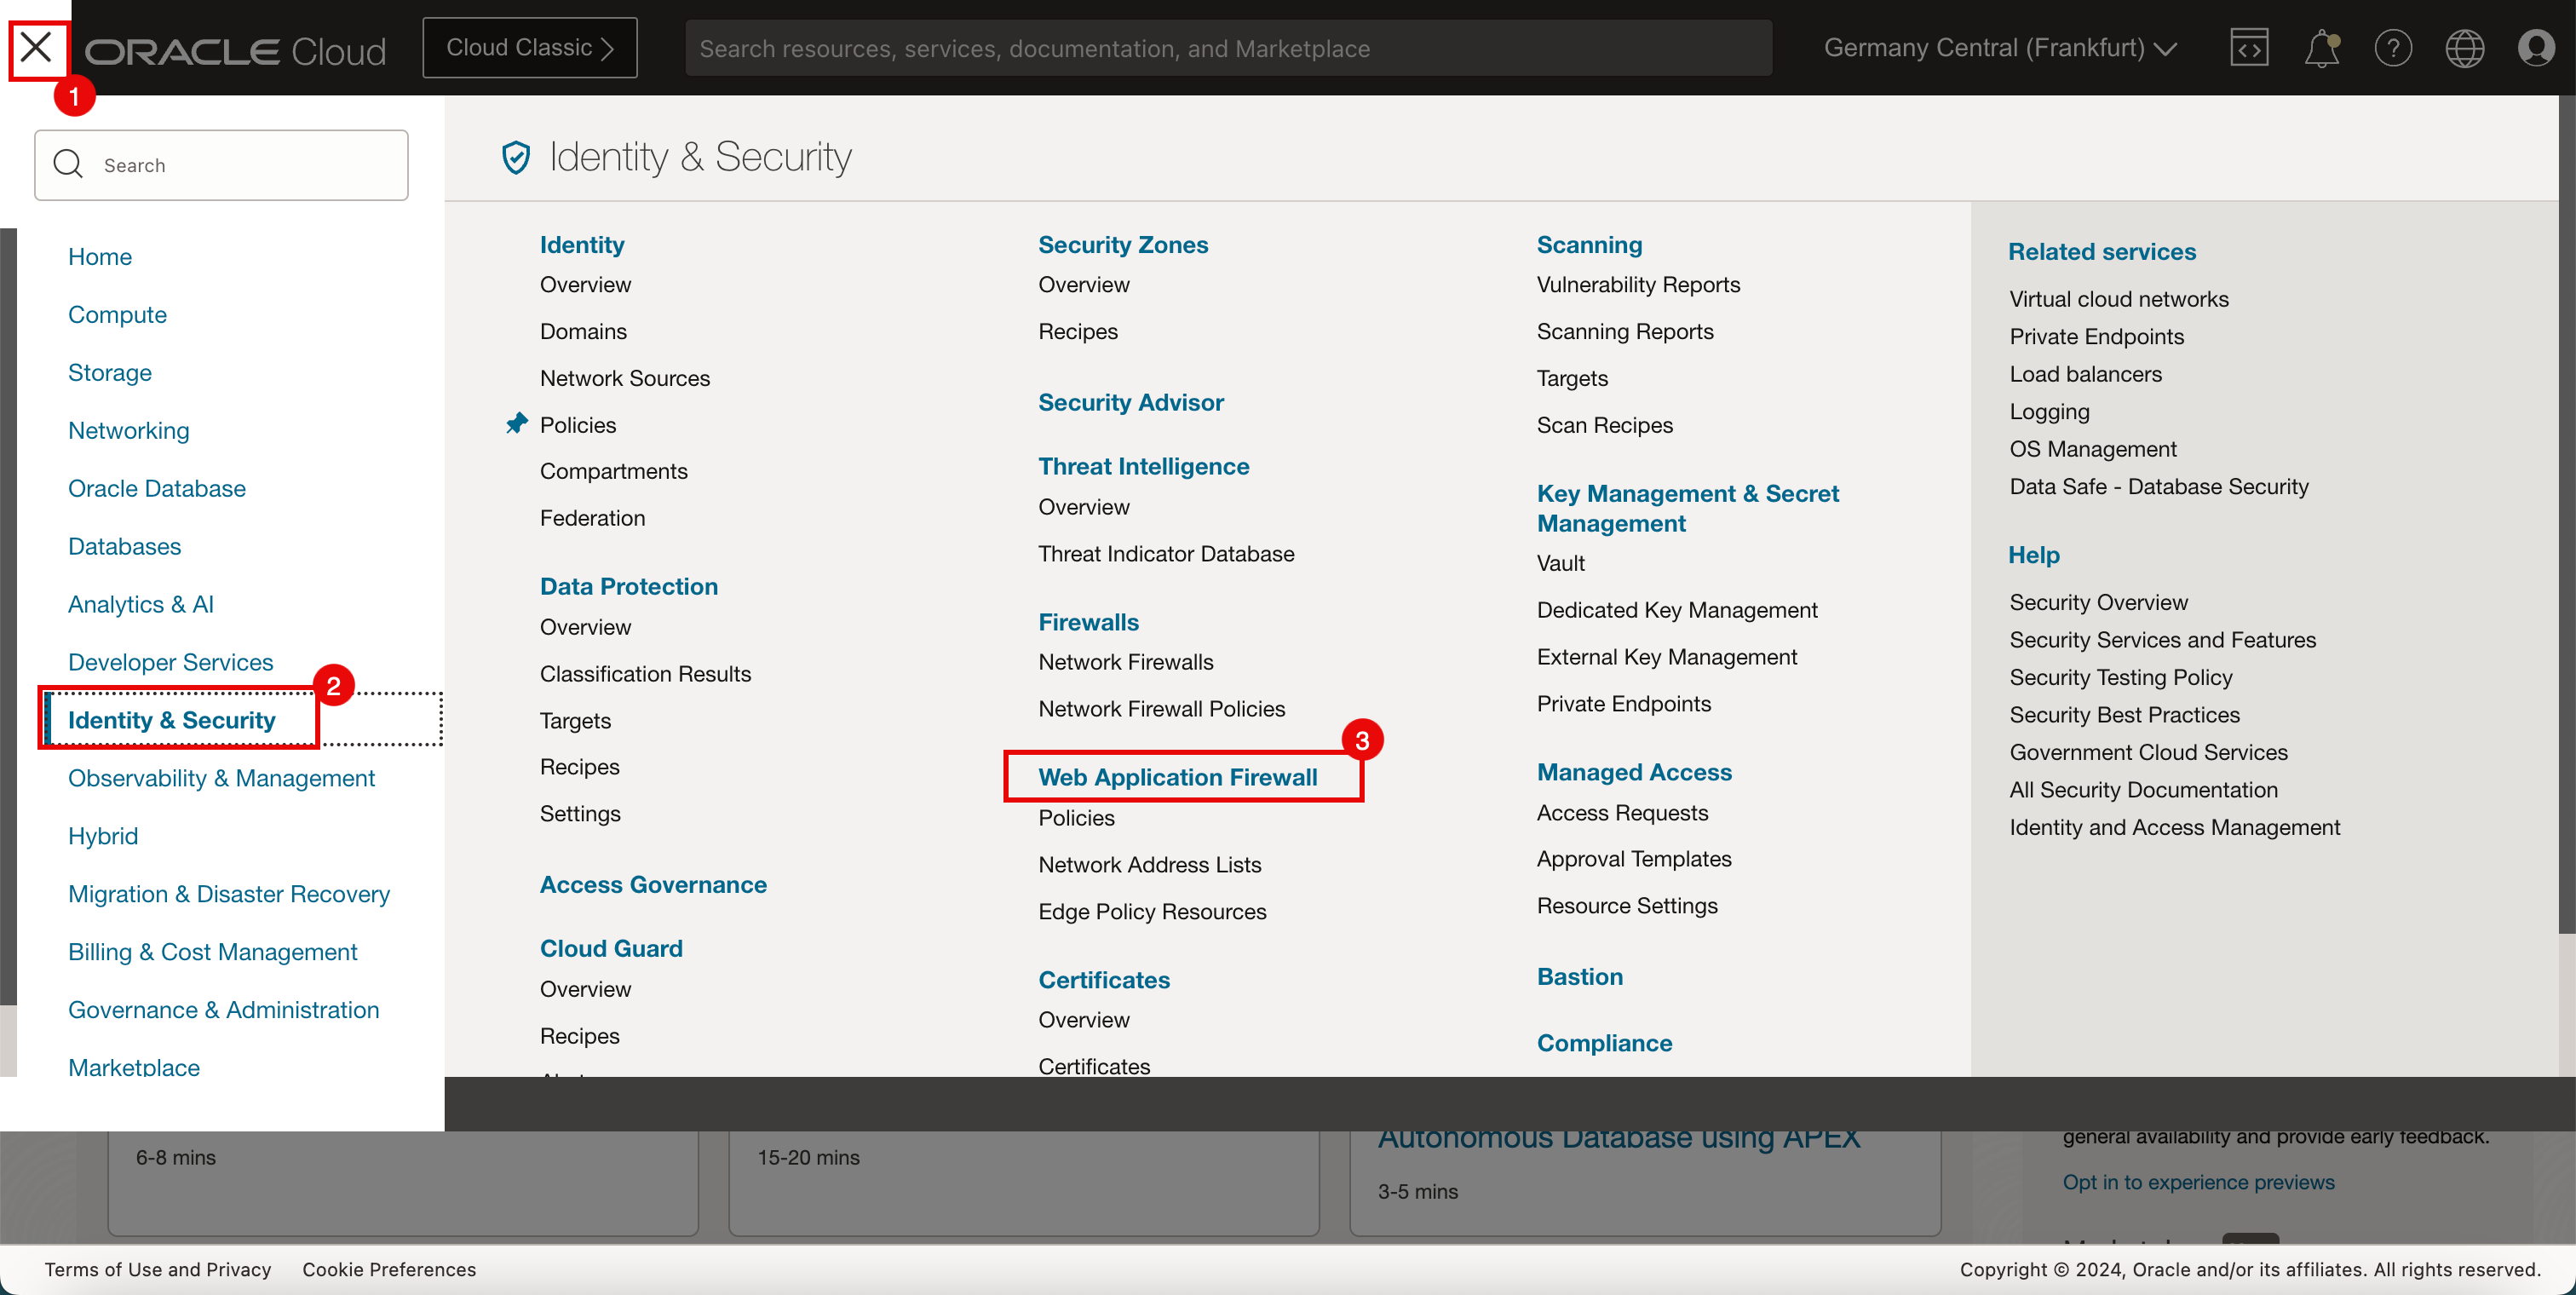This screenshot has width=2576, height=1295.
Task: Click the terminal/cloud shell icon
Action: [2249, 48]
